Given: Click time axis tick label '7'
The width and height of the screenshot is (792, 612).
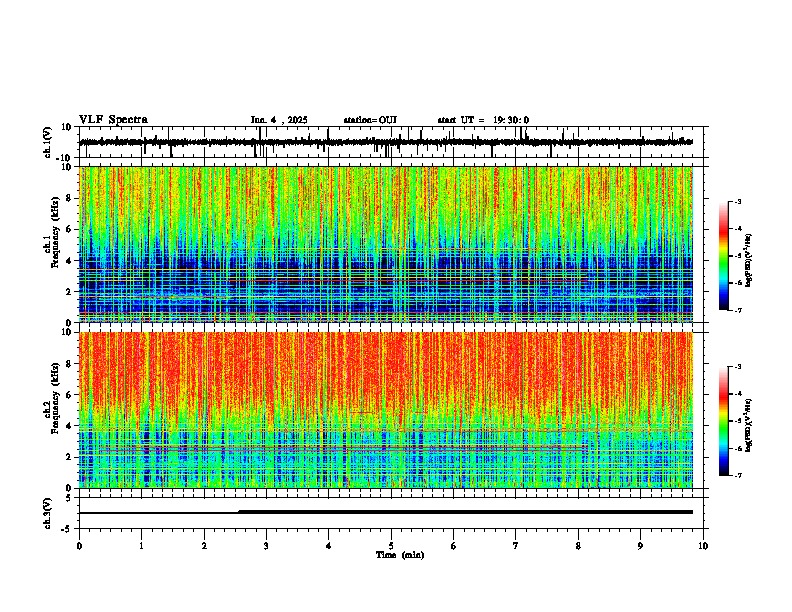Looking at the screenshot, I should pos(516,546).
